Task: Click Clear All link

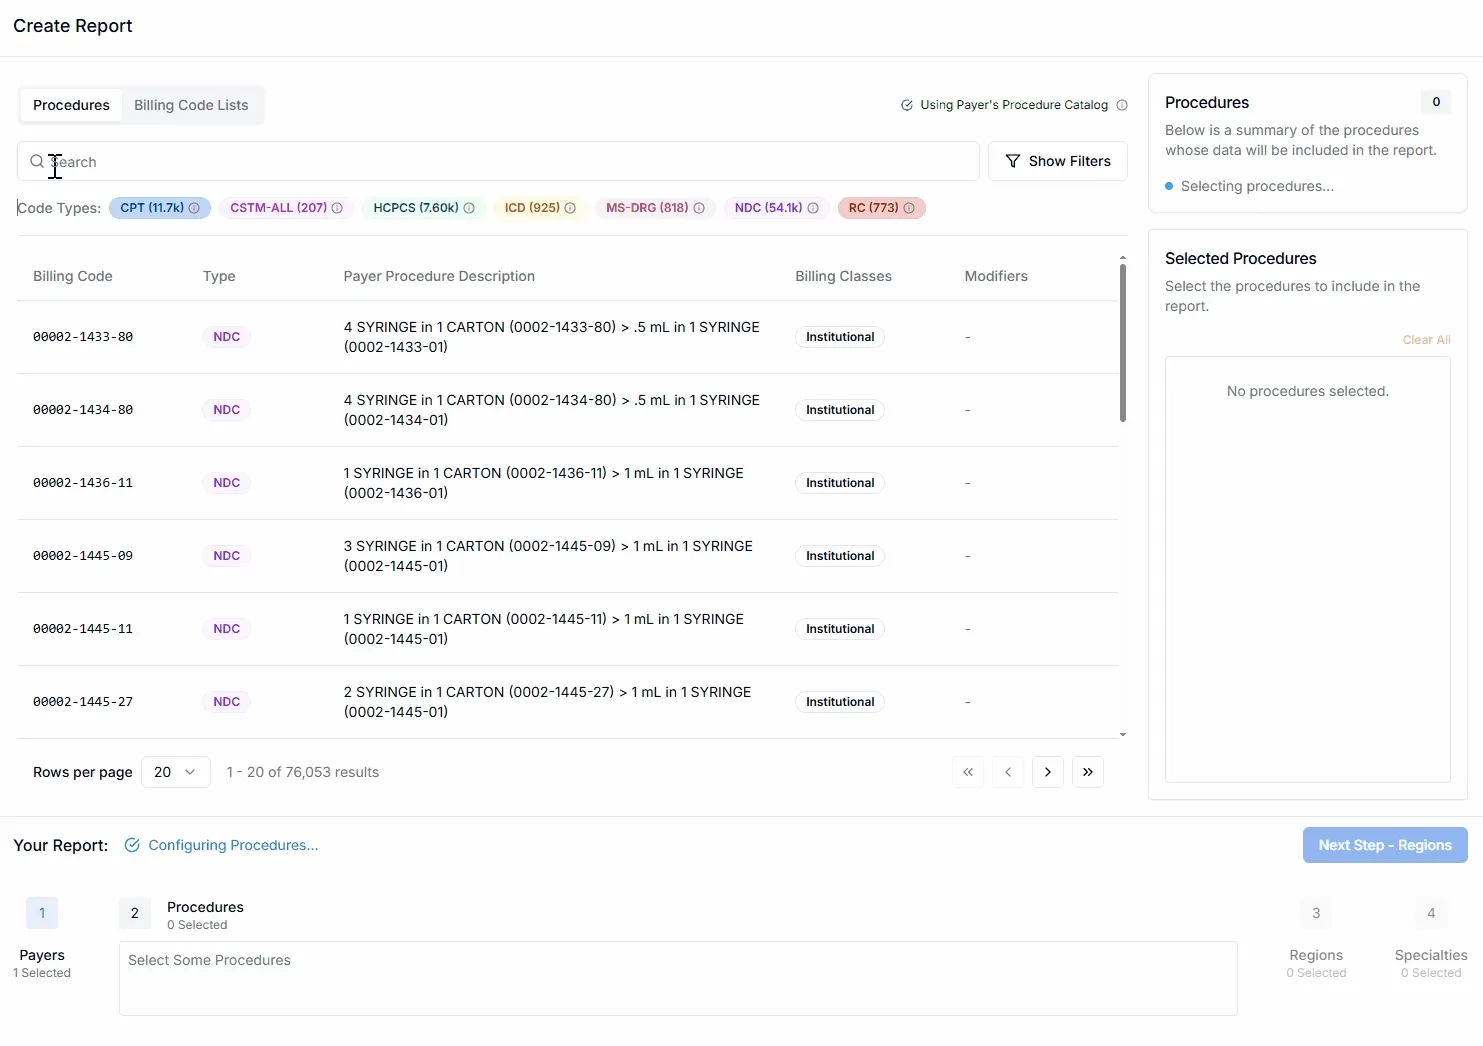Action: (x=1426, y=340)
